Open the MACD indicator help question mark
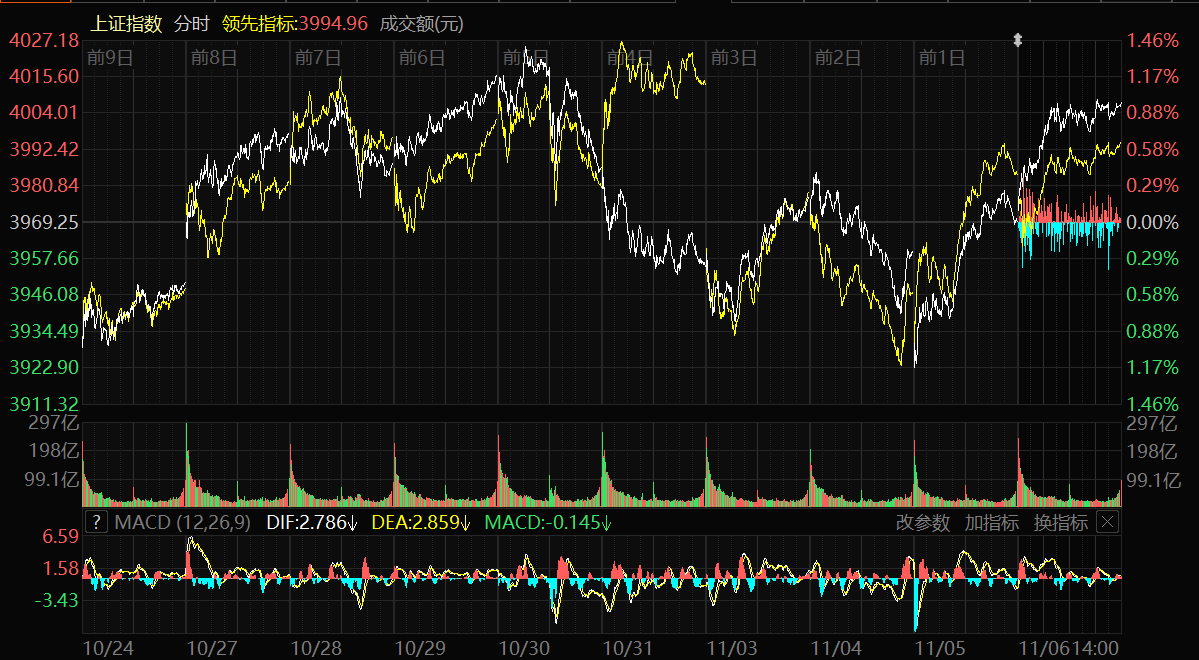 (x=96, y=522)
